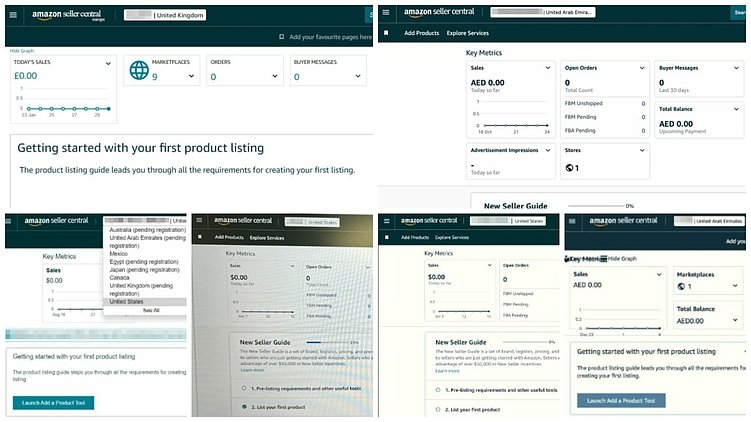Click bookmark icon beside Add Products top-right
Image resolution: width=751 pixels, height=422 pixels.
tap(386, 33)
